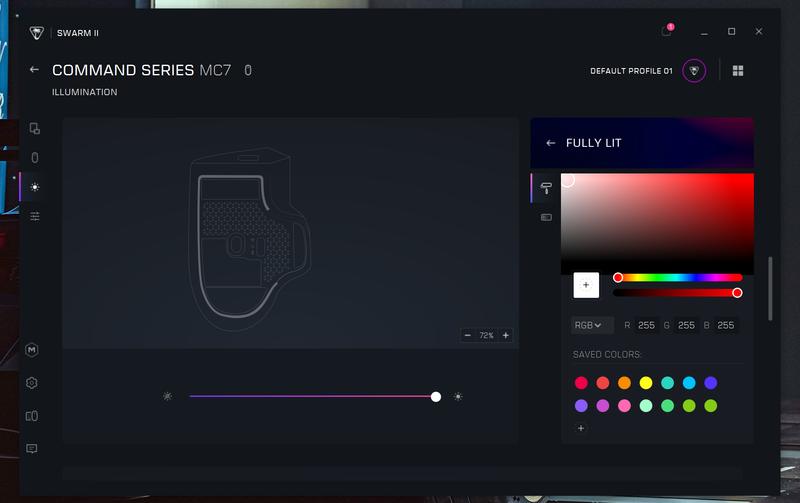The height and width of the screenshot is (503, 800).
Task: Click the mouse outline preview image
Action: tap(249, 239)
